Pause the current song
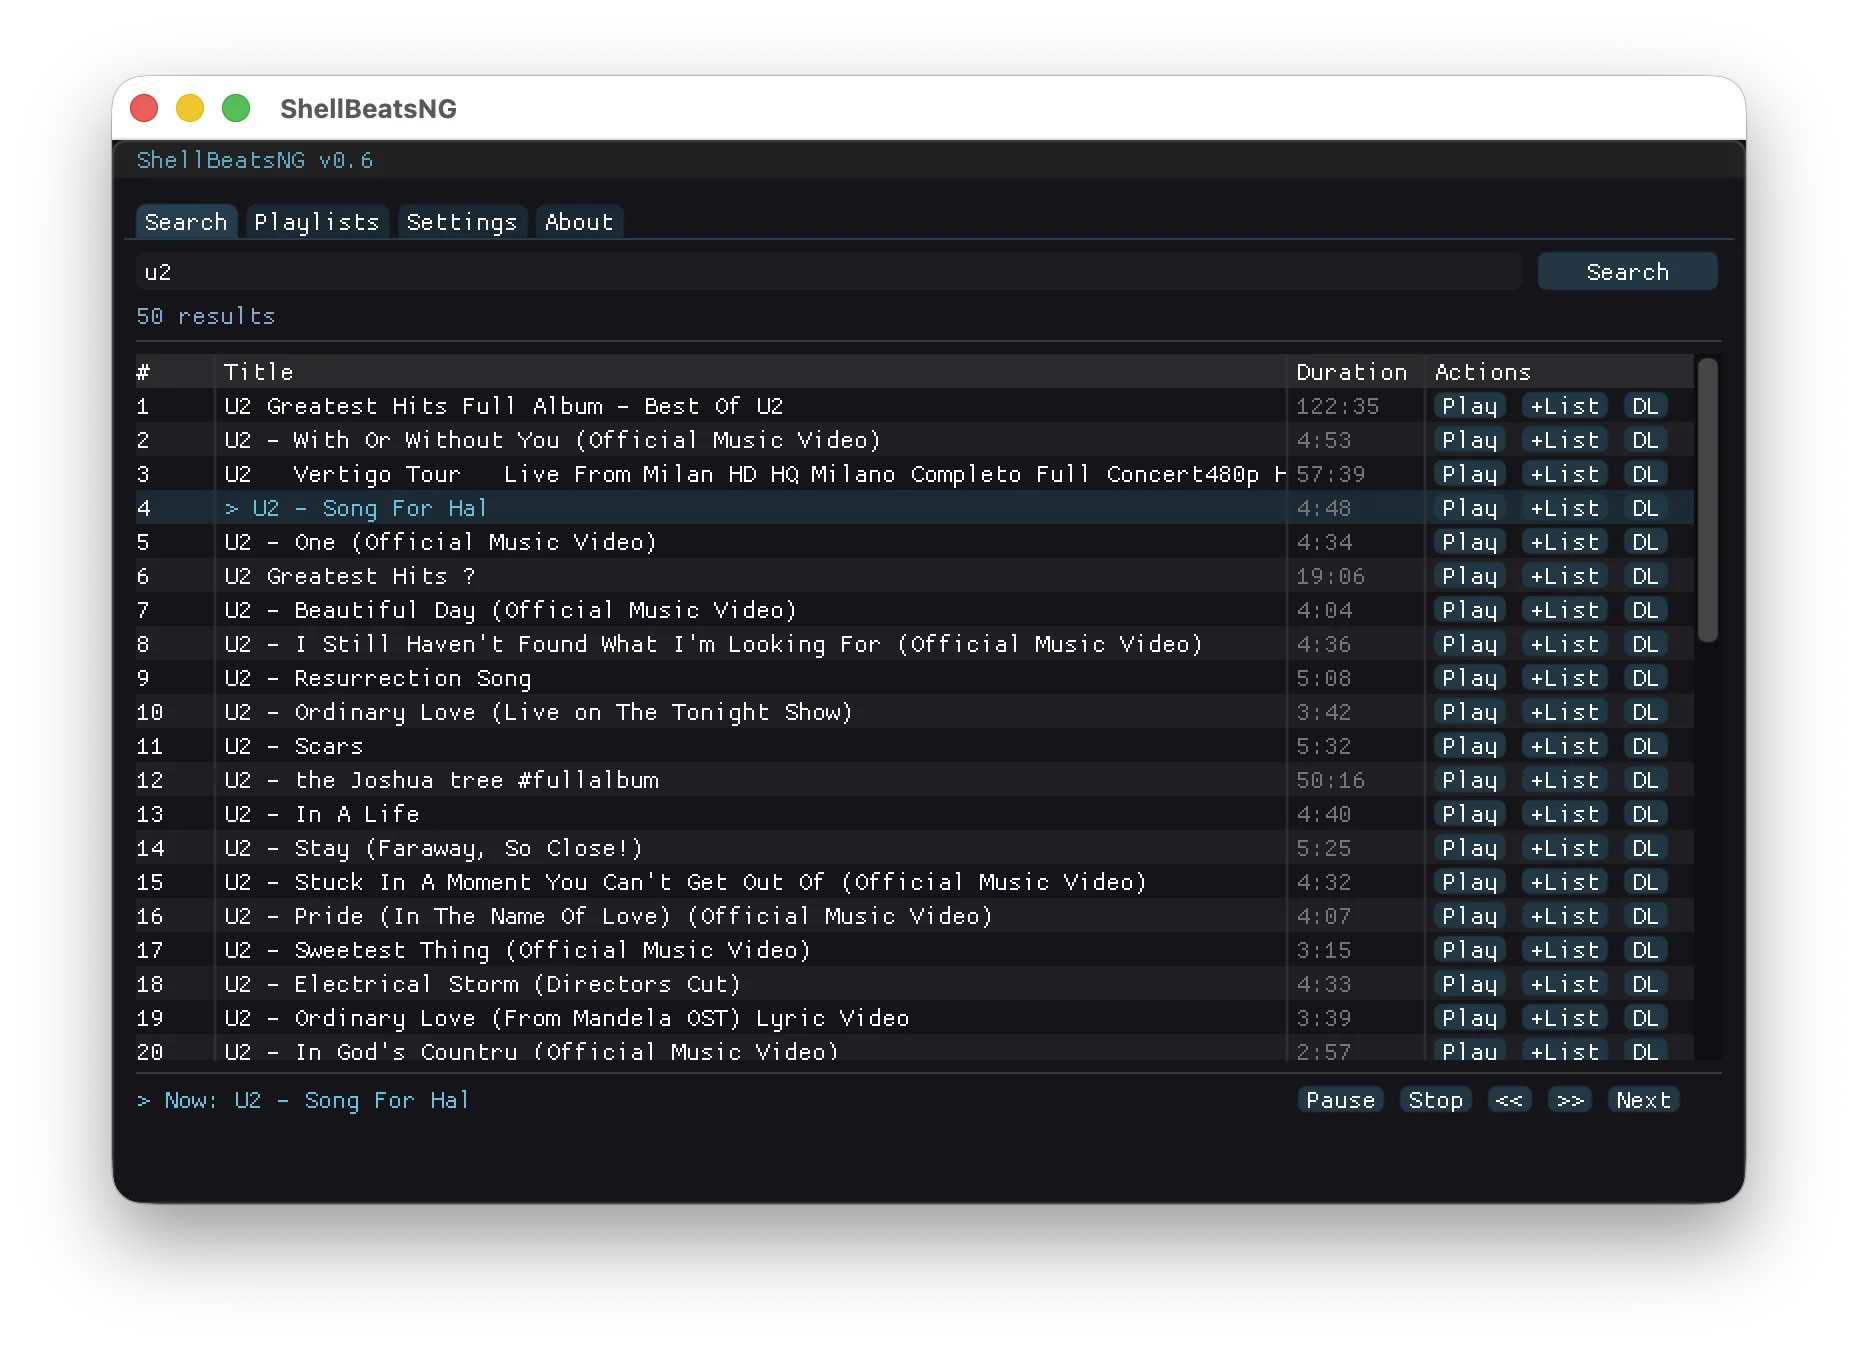The height and width of the screenshot is (1352, 1858). coord(1340,1100)
